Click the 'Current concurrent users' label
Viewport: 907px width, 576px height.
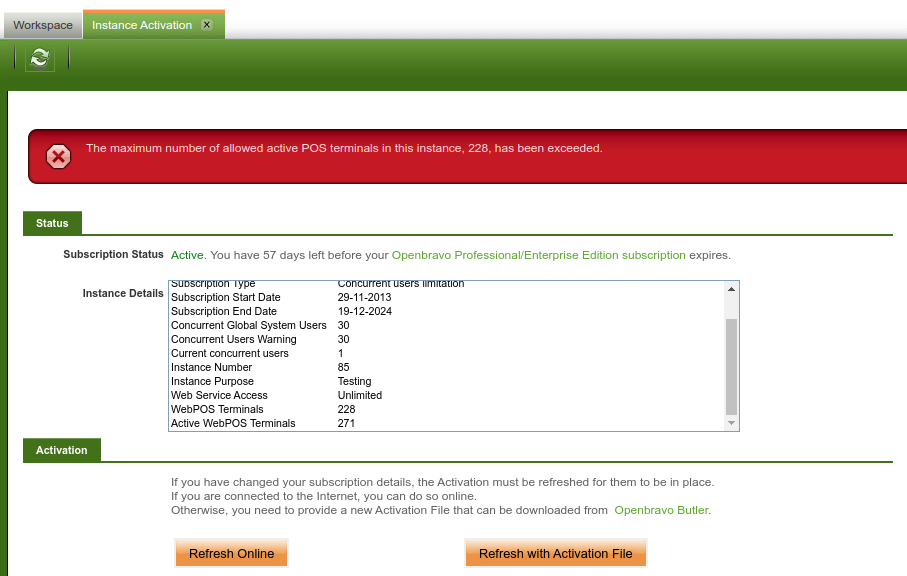[x=230, y=353]
